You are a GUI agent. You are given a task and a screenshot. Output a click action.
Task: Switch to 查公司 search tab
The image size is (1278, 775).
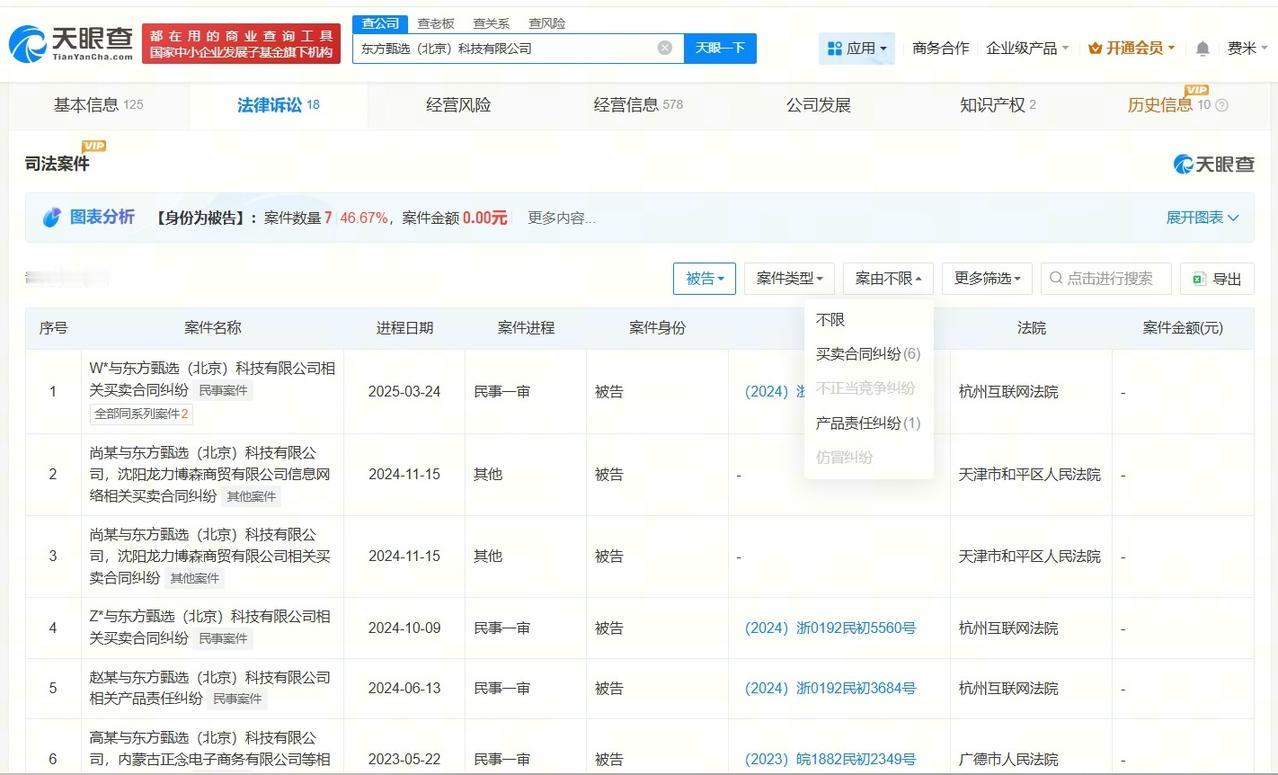pos(380,23)
